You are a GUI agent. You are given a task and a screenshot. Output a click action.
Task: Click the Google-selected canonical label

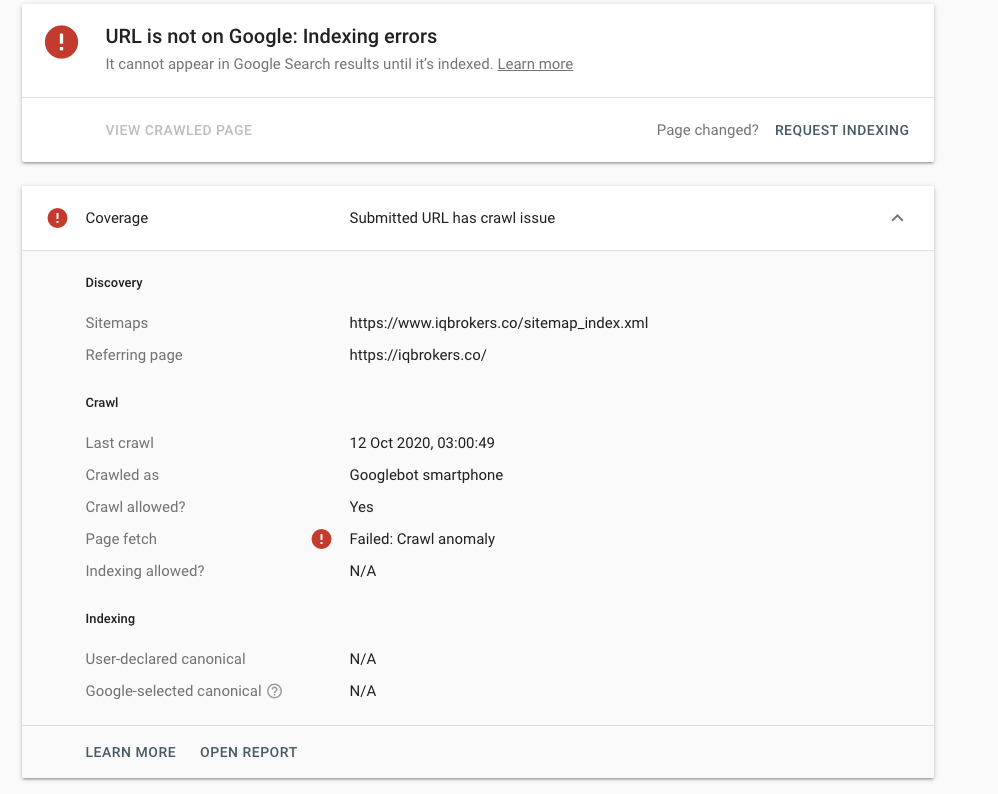click(x=173, y=691)
